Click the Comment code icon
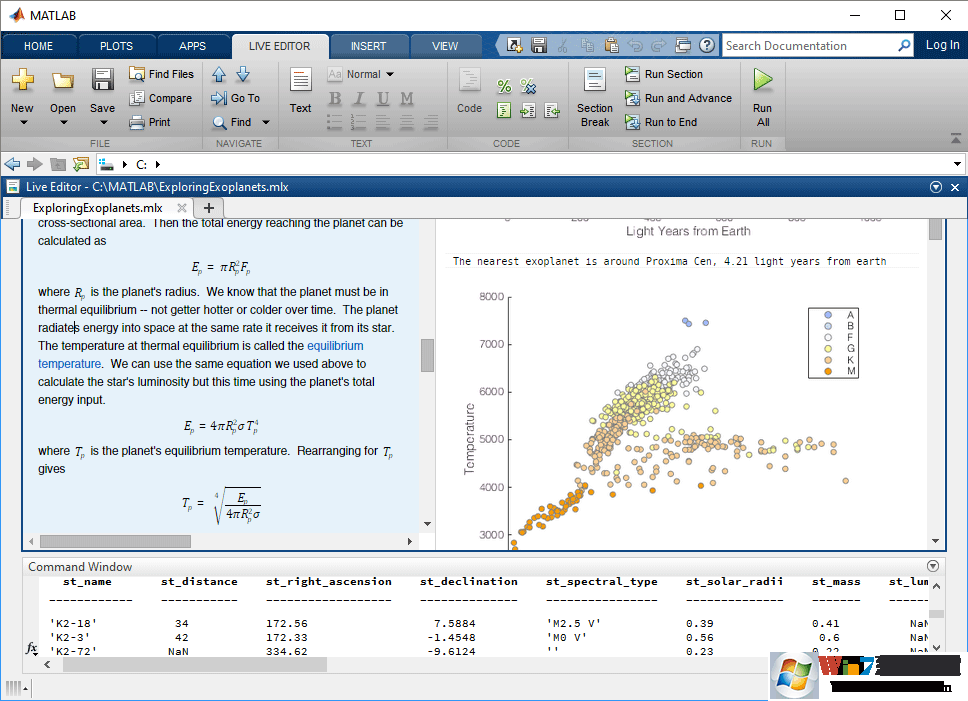968x701 pixels. [x=504, y=85]
